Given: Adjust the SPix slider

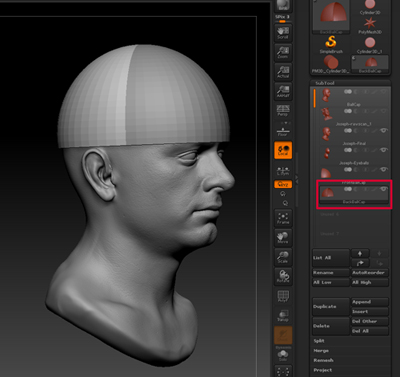Looking at the screenshot, I should [283, 19].
